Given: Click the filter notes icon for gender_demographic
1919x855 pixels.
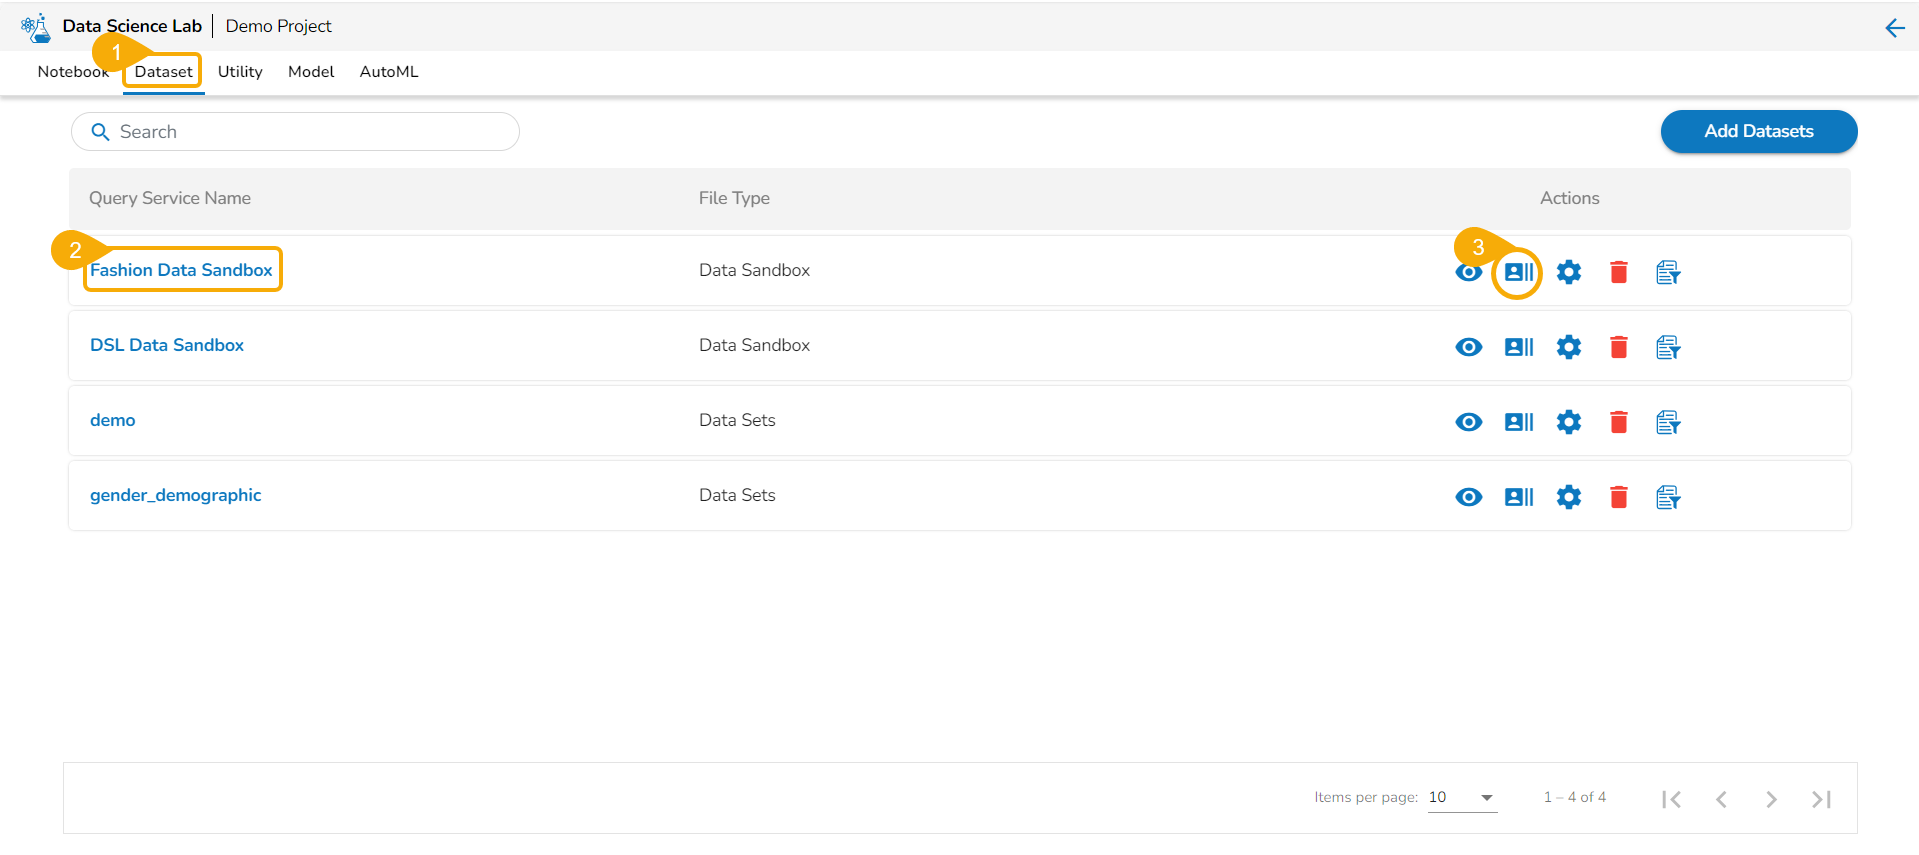Looking at the screenshot, I should tap(1667, 497).
